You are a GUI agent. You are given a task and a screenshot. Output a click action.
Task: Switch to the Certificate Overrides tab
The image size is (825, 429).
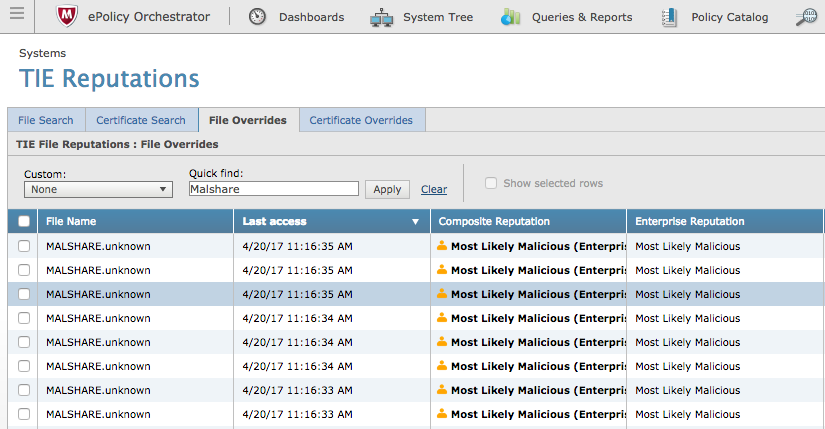click(361, 120)
